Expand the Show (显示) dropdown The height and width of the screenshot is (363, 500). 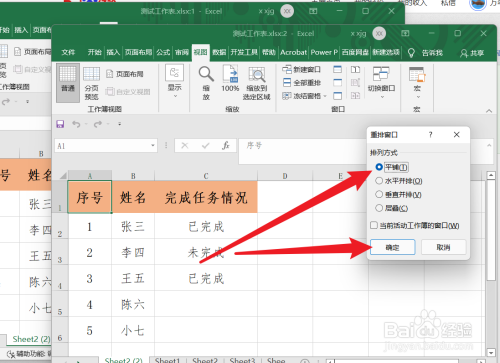coord(175,82)
